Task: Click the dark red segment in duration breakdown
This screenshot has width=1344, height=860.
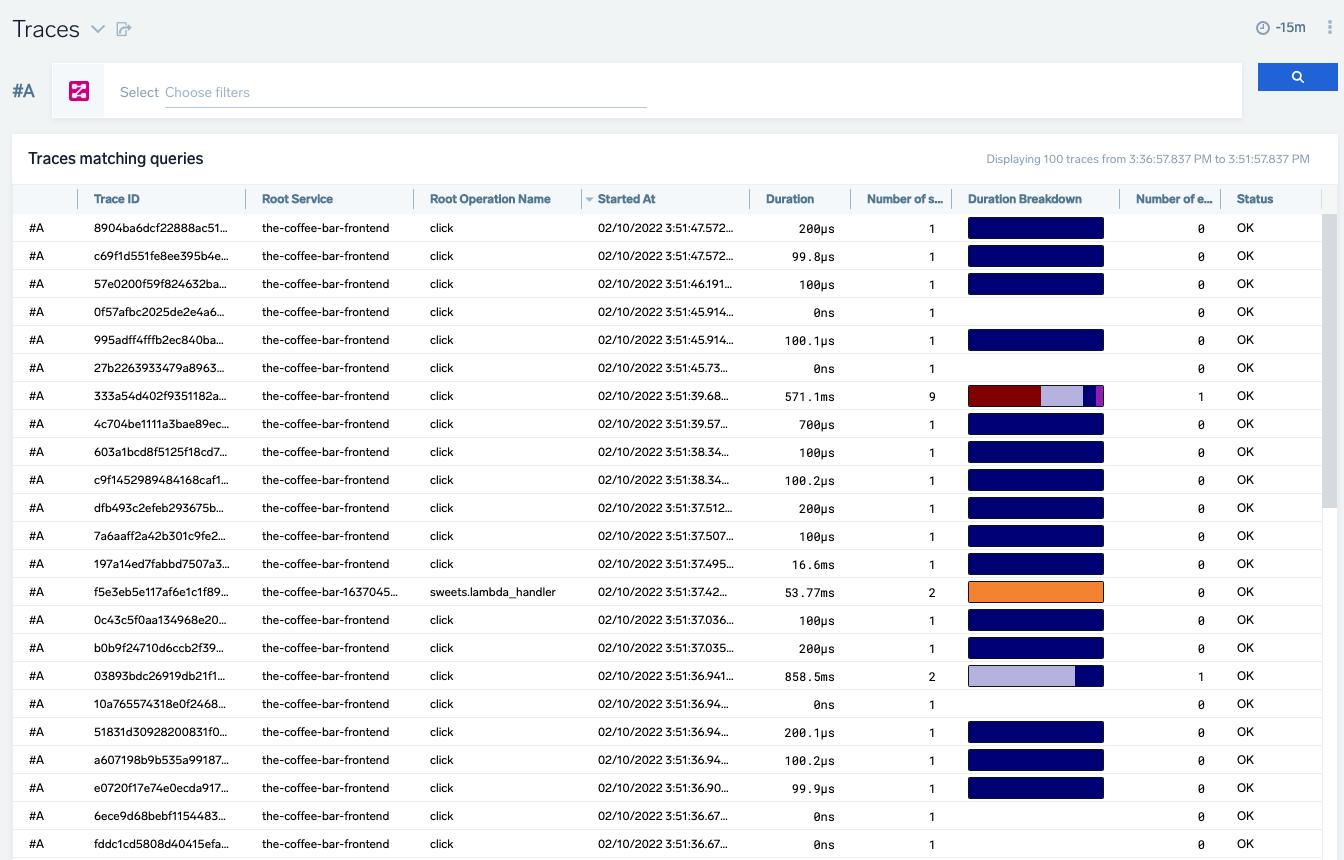Action: 1004,396
